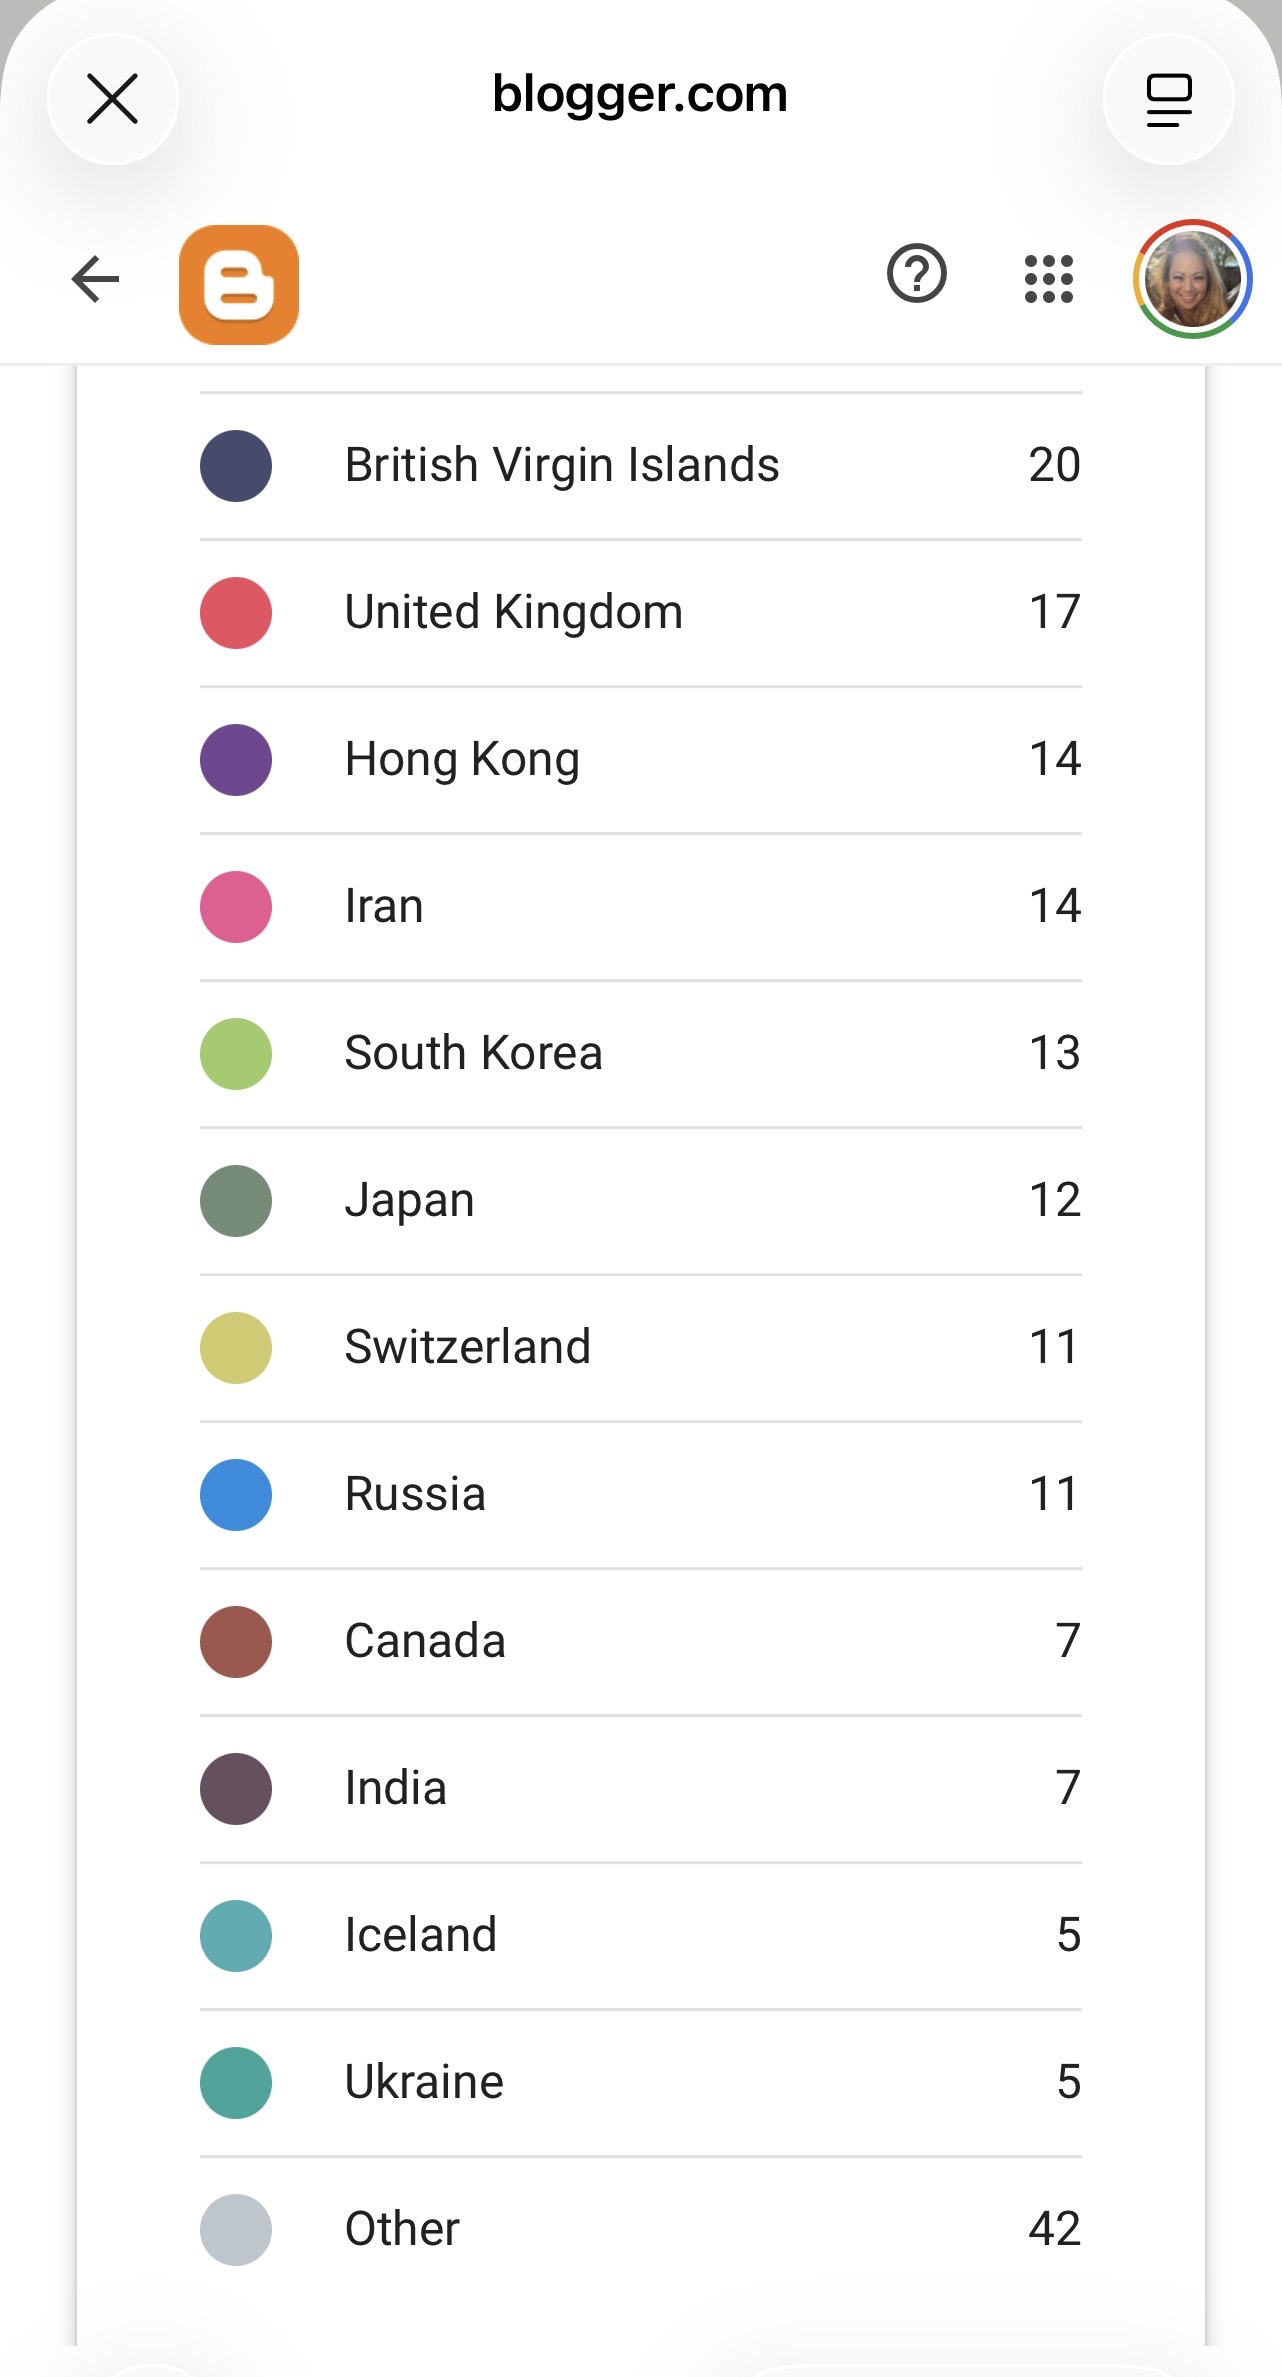Click the Japan legend dot

pos(236,1201)
